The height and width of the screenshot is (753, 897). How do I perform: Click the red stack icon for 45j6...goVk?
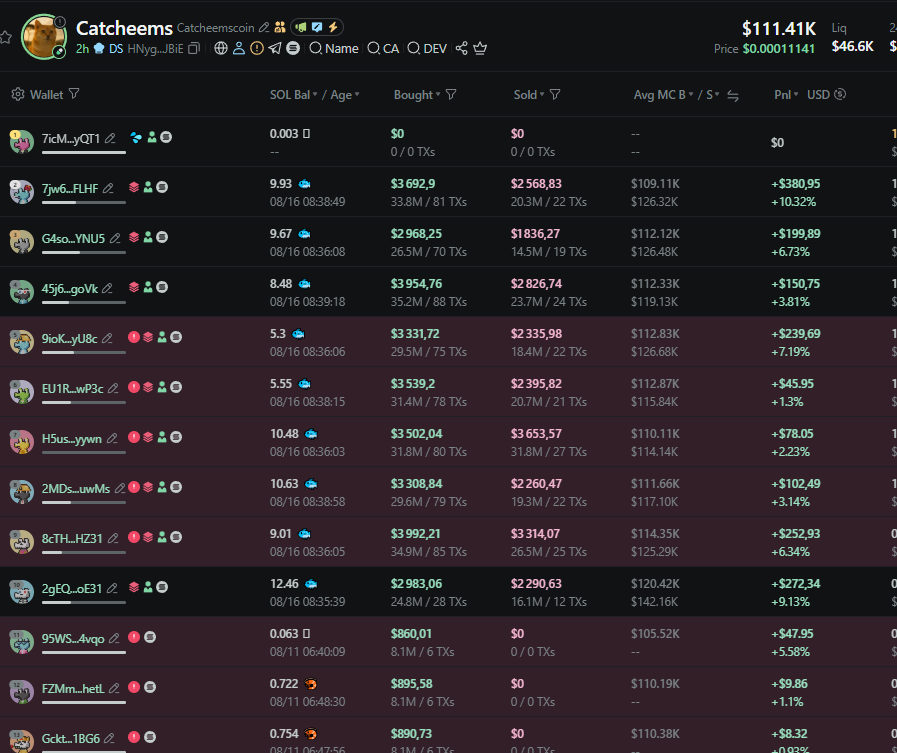tap(134, 287)
